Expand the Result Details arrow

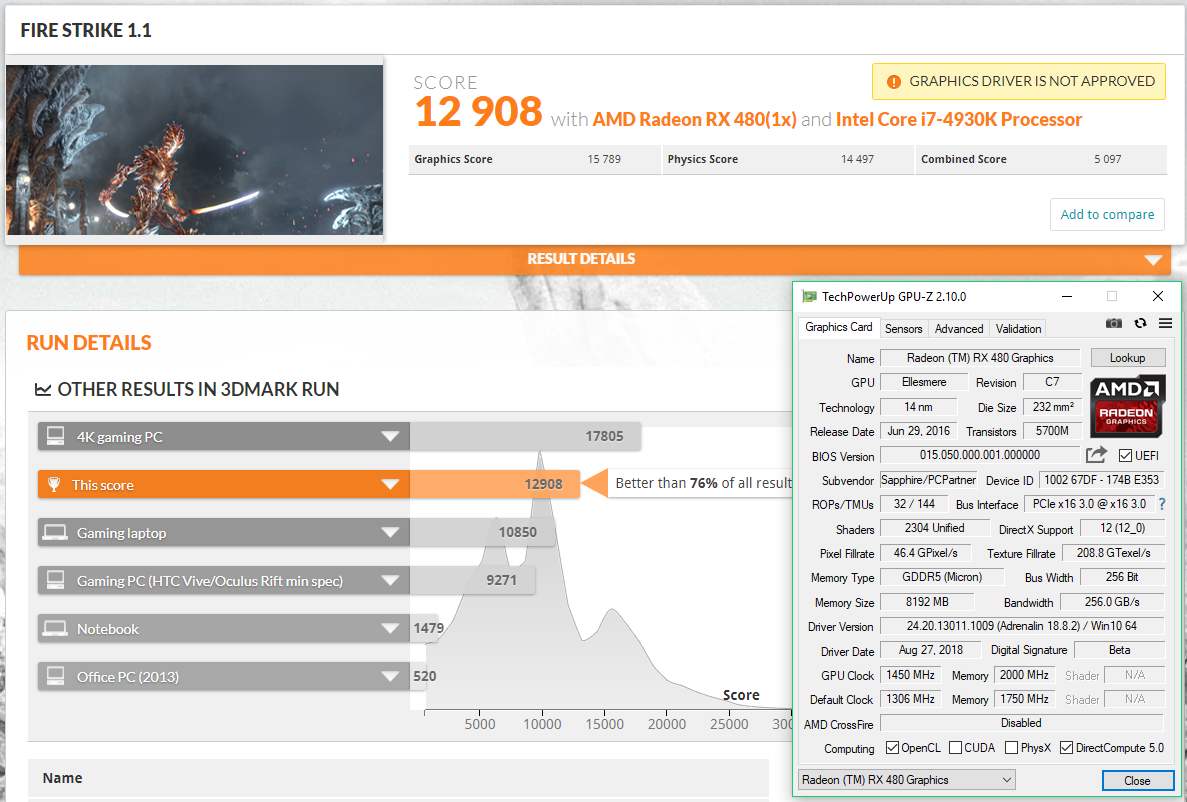1153,260
